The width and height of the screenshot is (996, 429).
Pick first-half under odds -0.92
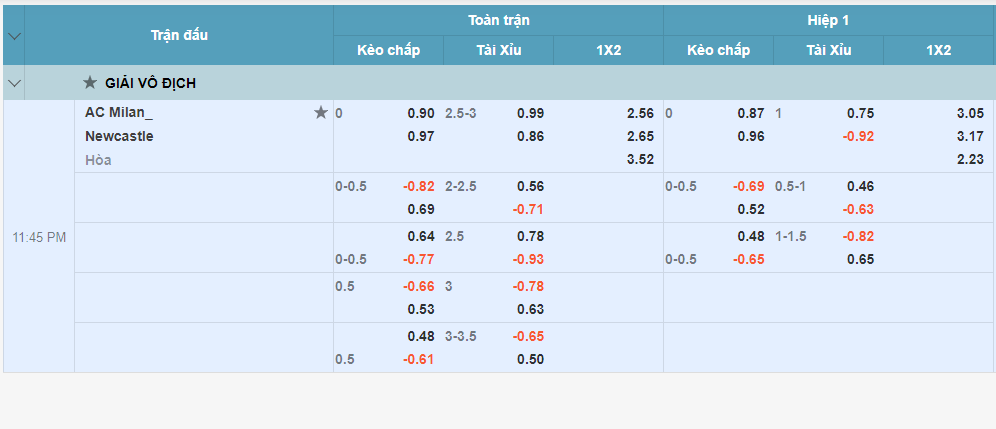coord(858,137)
